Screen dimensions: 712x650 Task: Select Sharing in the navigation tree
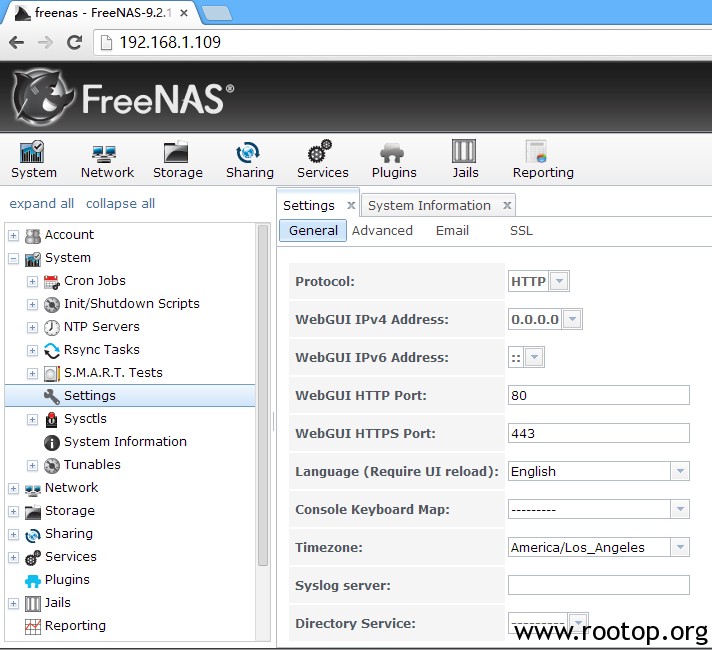[69, 534]
